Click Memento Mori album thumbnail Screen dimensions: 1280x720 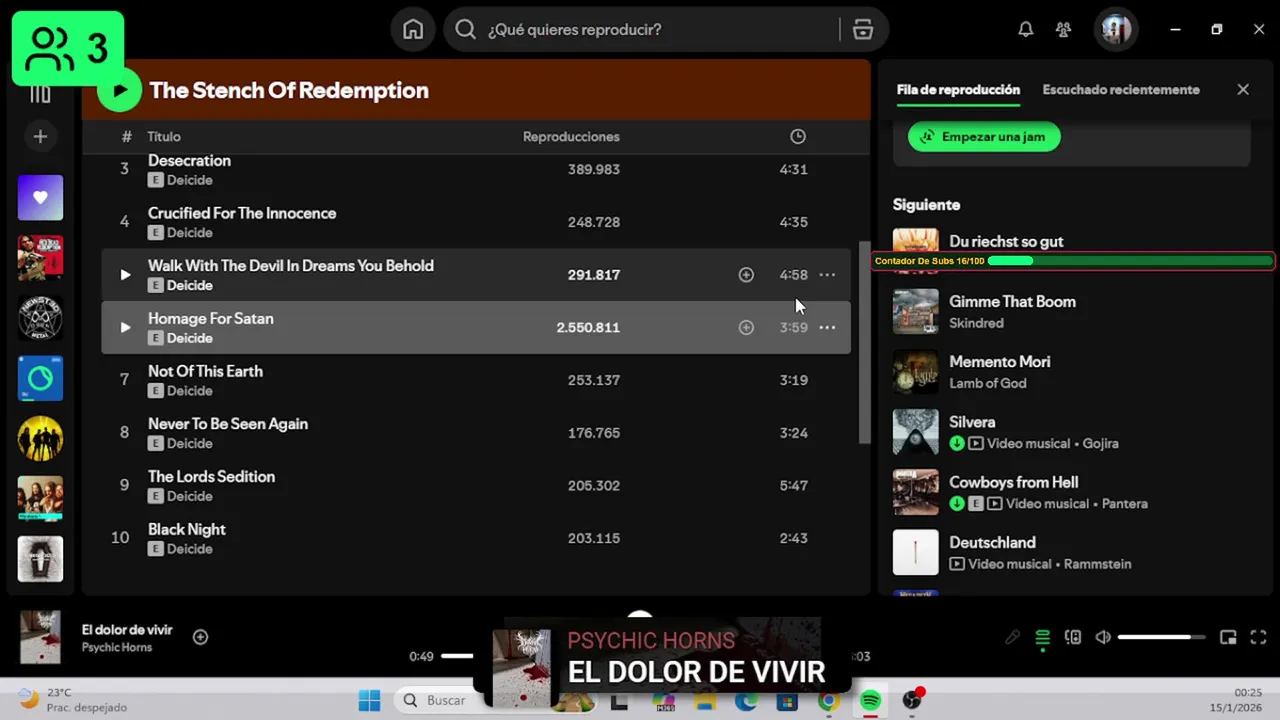click(x=915, y=372)
